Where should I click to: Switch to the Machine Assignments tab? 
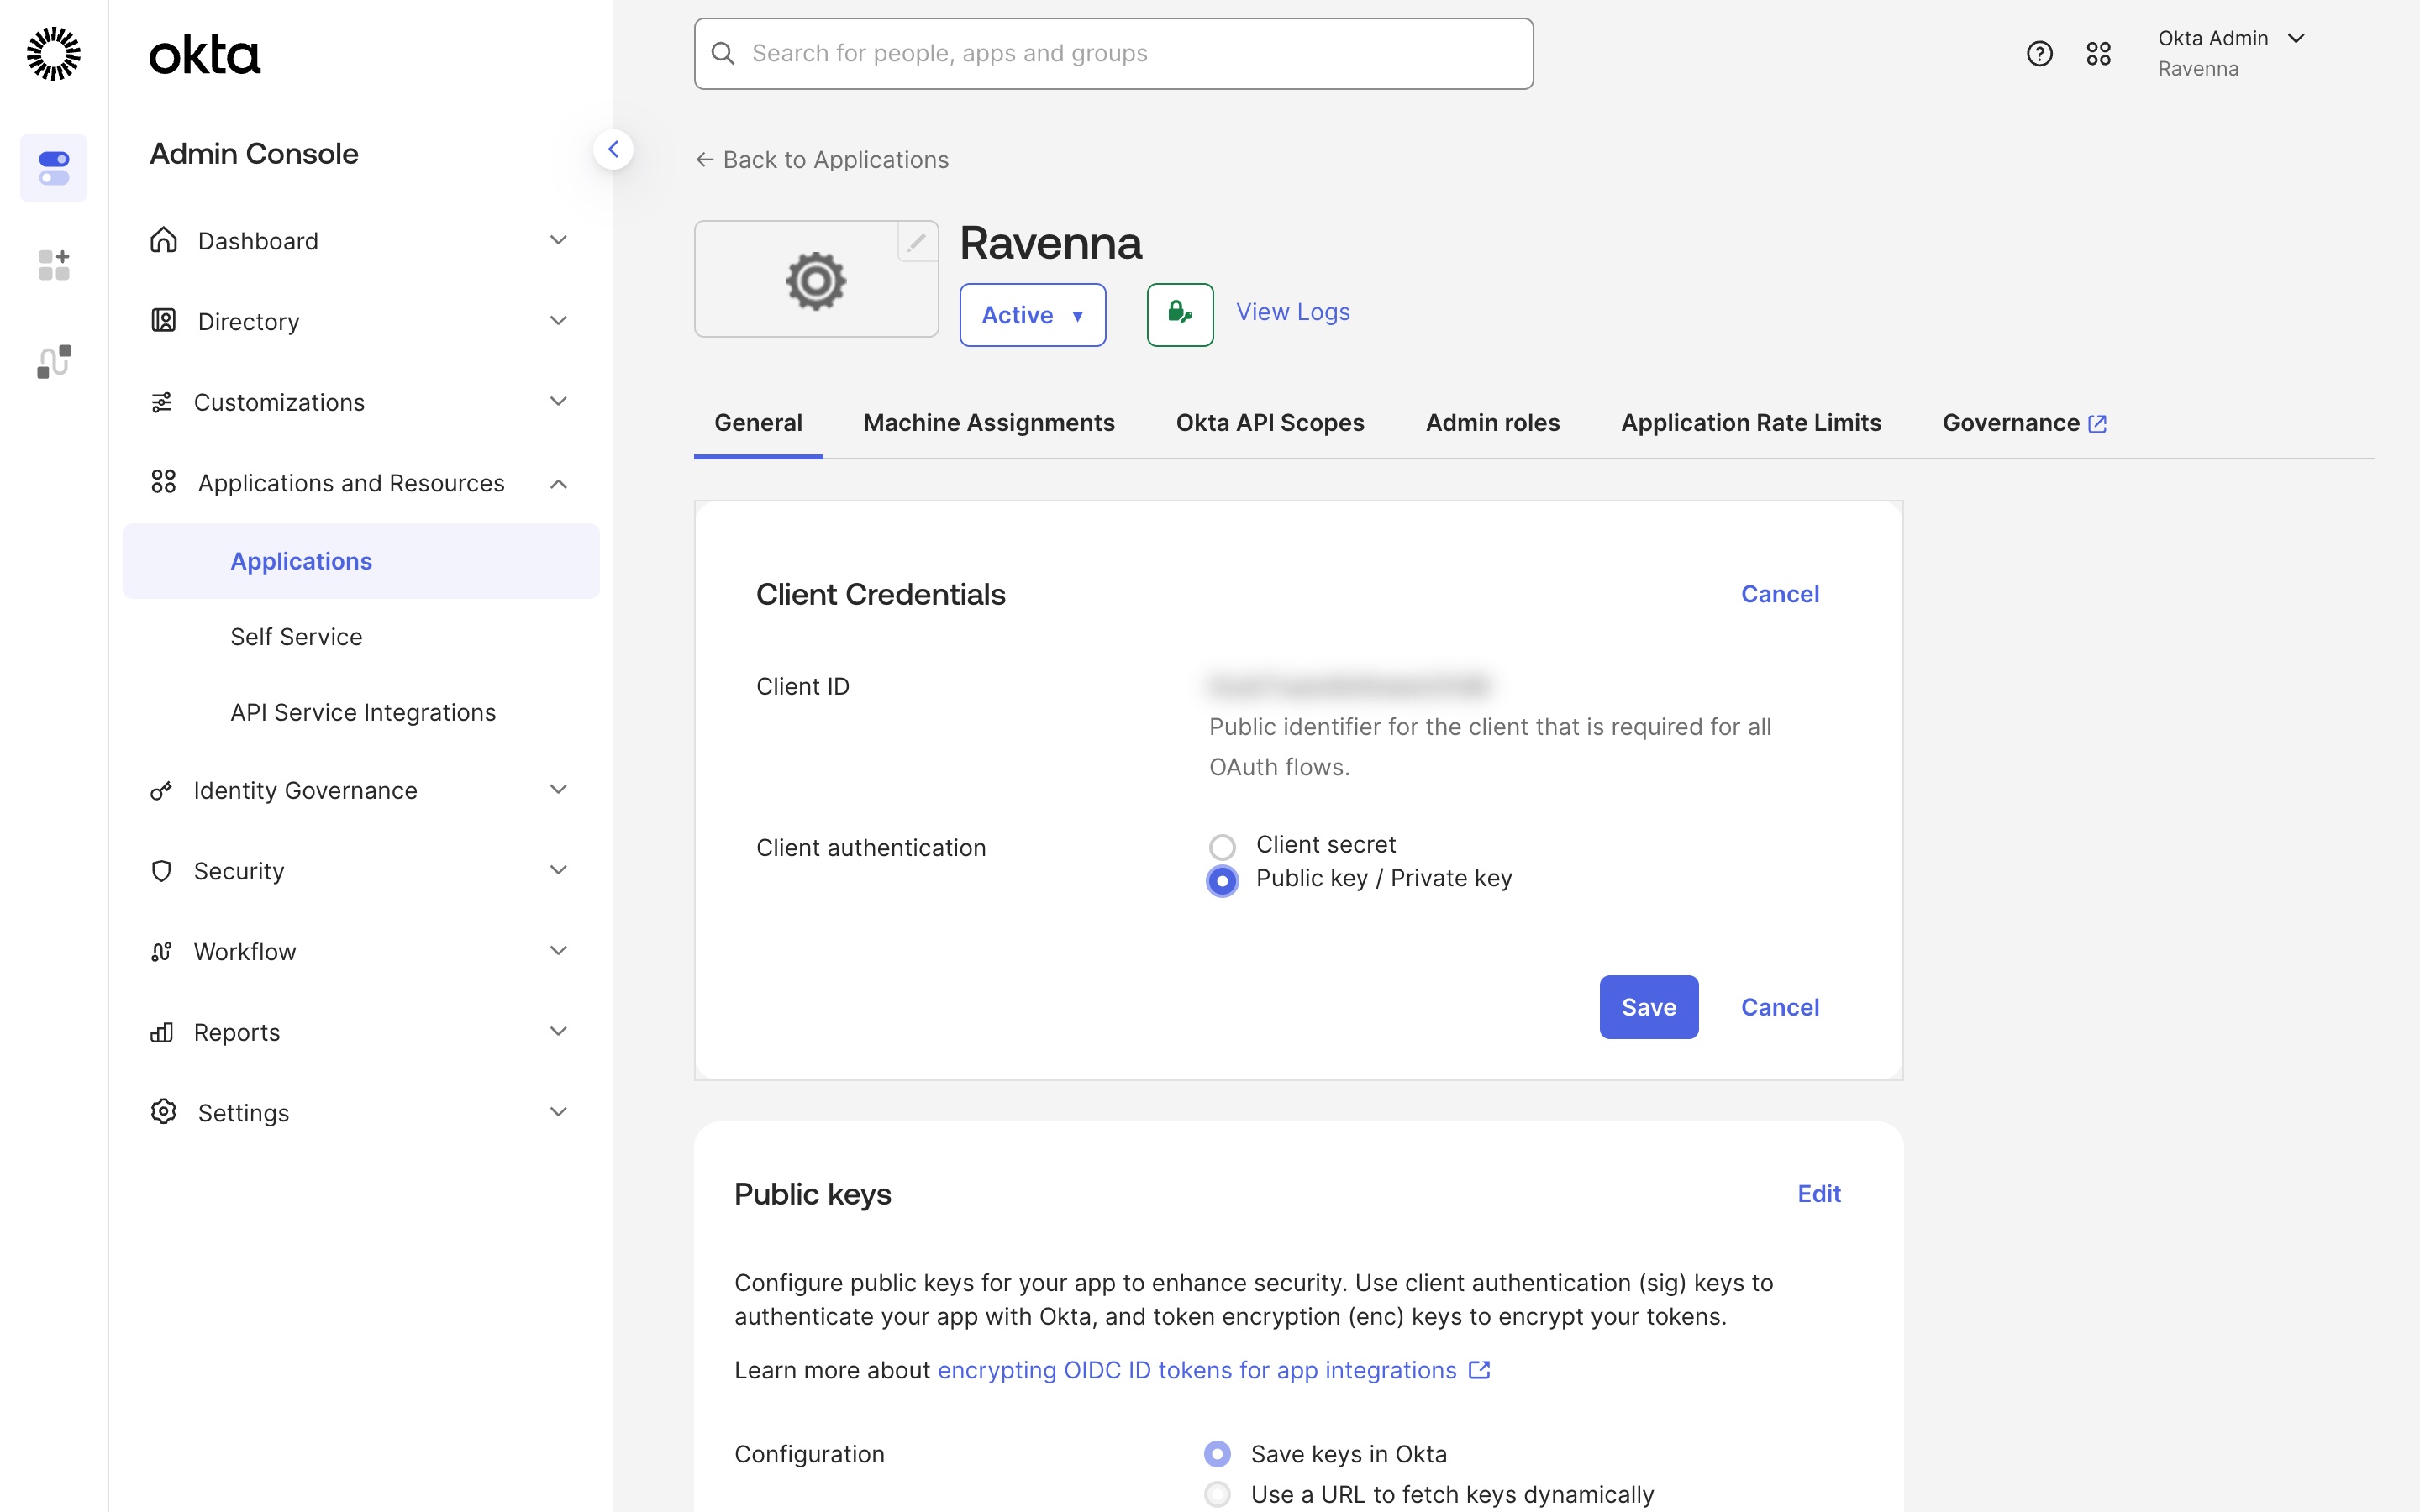point(988,423)
